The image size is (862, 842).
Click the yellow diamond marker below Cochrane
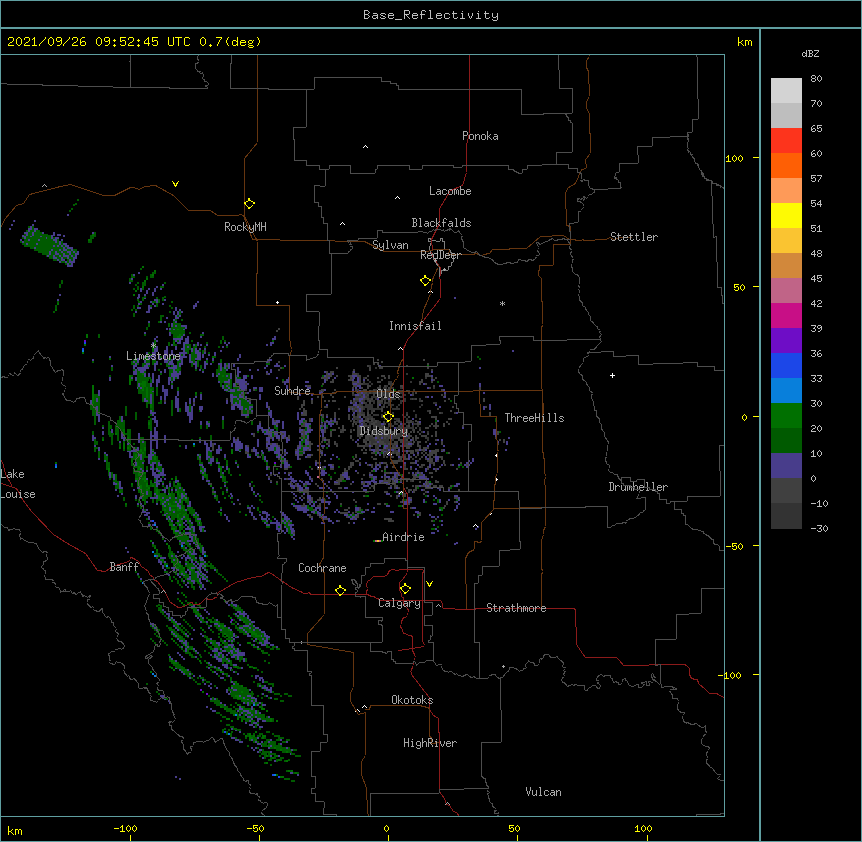[x=340, y=590]
